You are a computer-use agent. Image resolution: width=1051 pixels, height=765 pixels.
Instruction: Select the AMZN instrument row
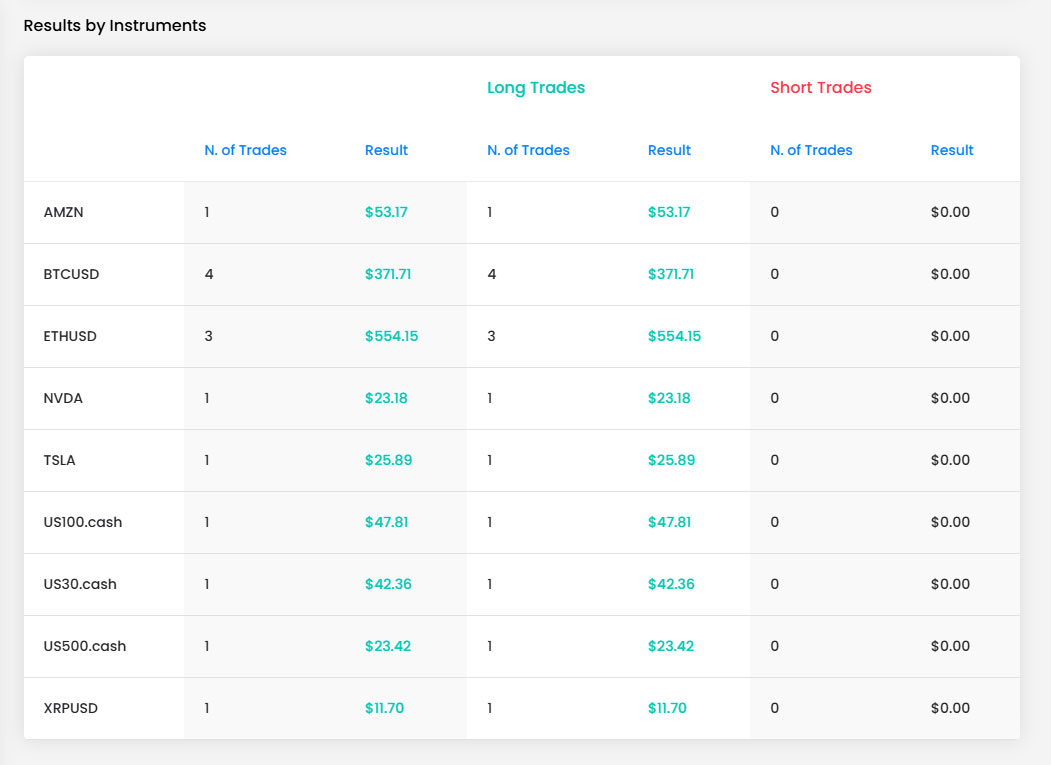coord(521,213)
